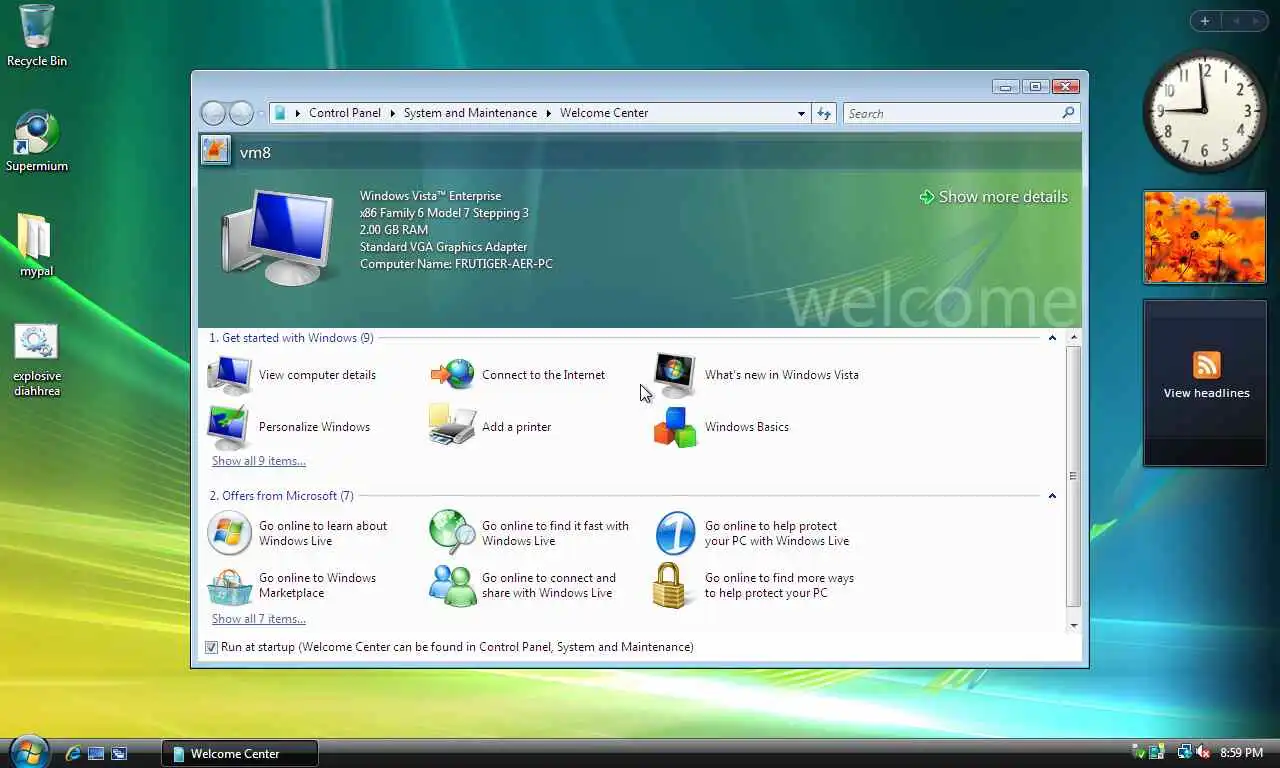Click the Show all 9 items link

pos(259,461)
